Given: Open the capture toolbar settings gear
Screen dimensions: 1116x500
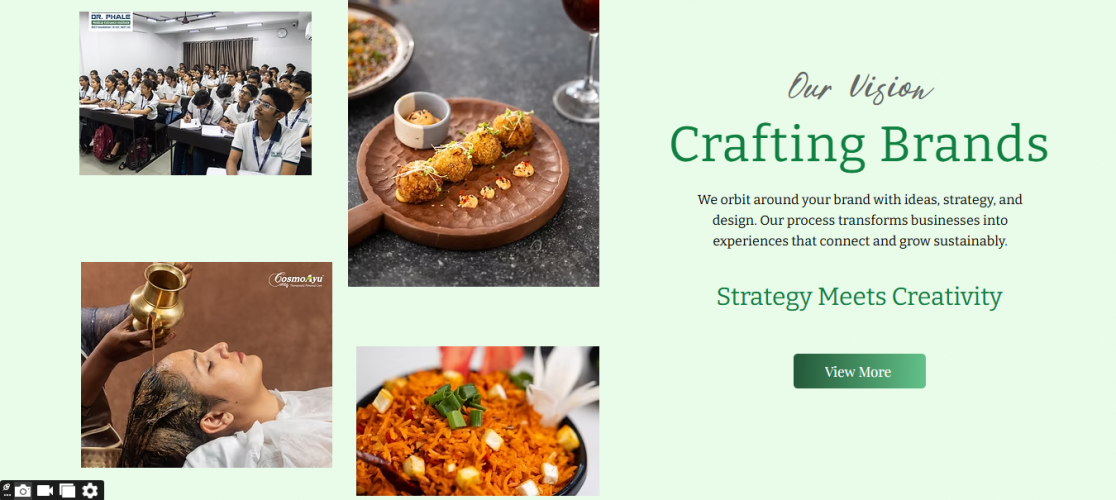Looking at the screenshot, I should pos(90,491).
